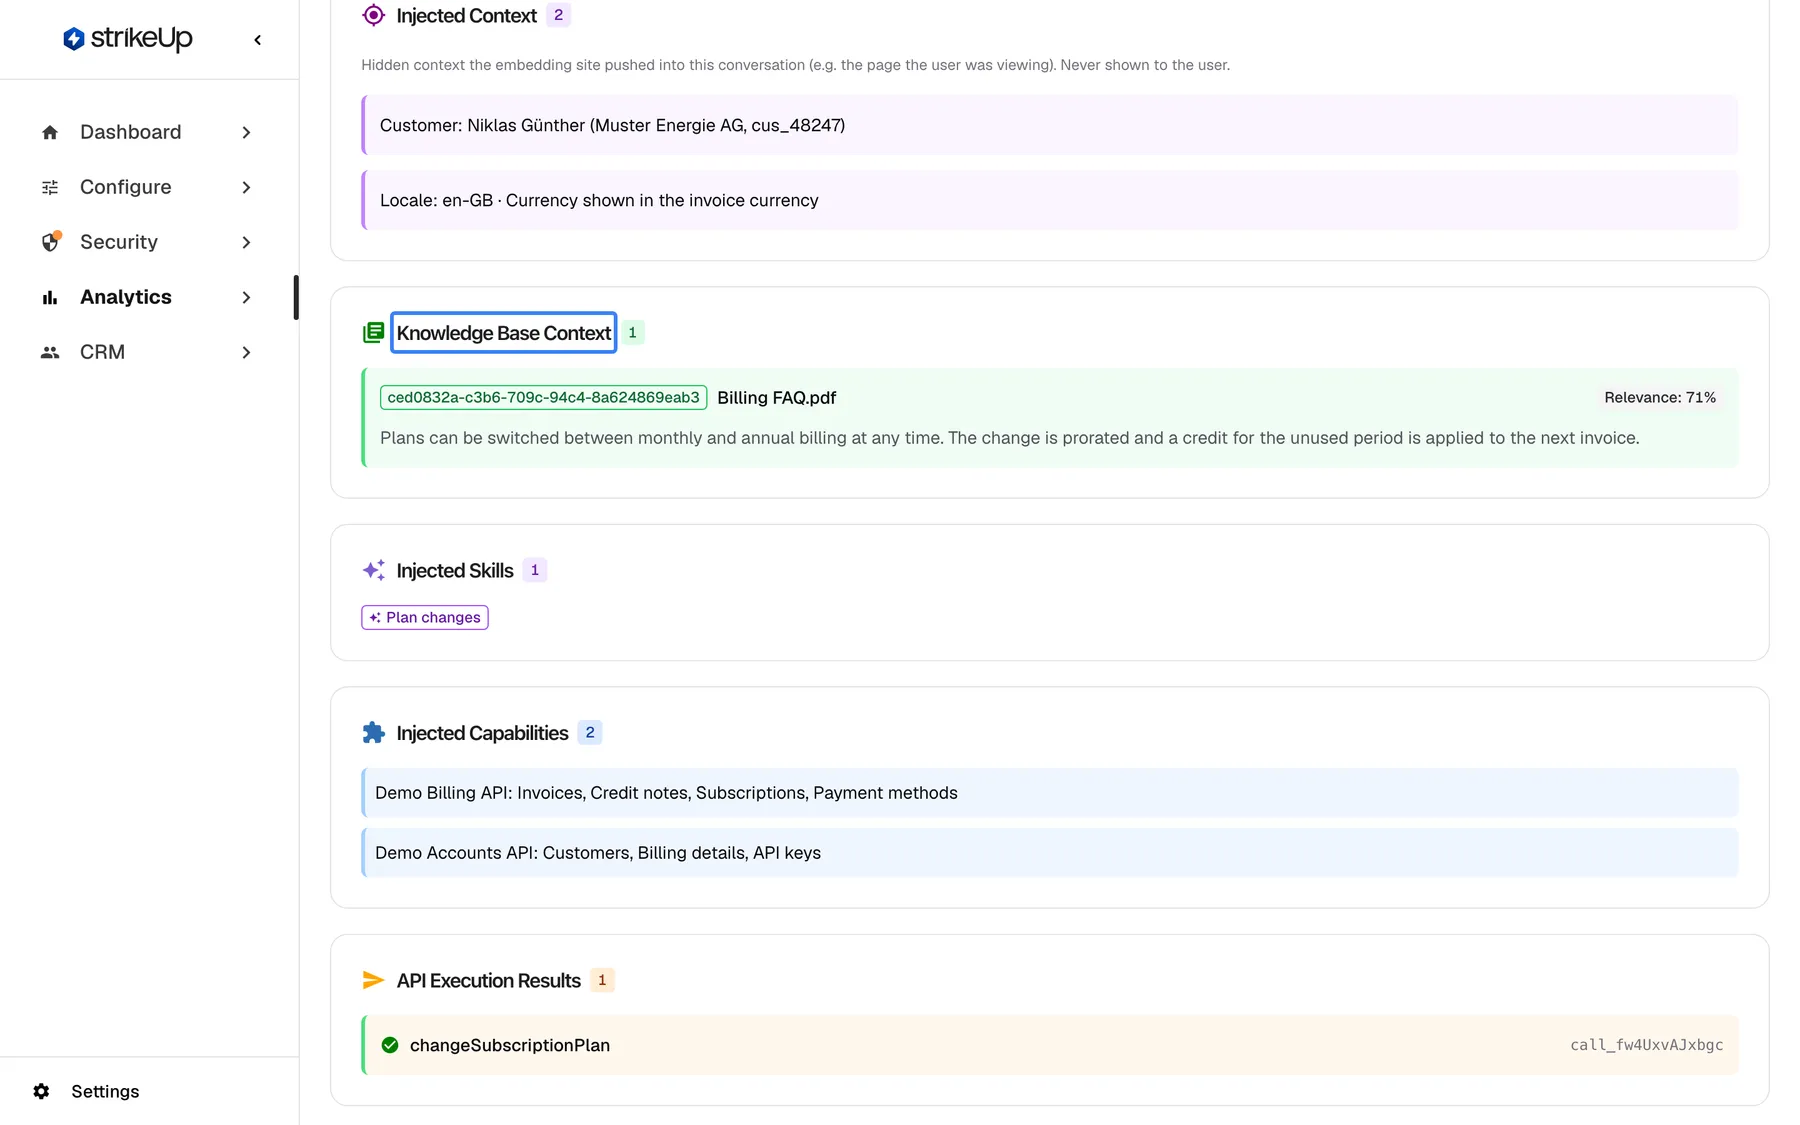Expand the Configure menu chevron
Image resolution: width=1800 pixels, height=1125 pixels.
(246, 187)
